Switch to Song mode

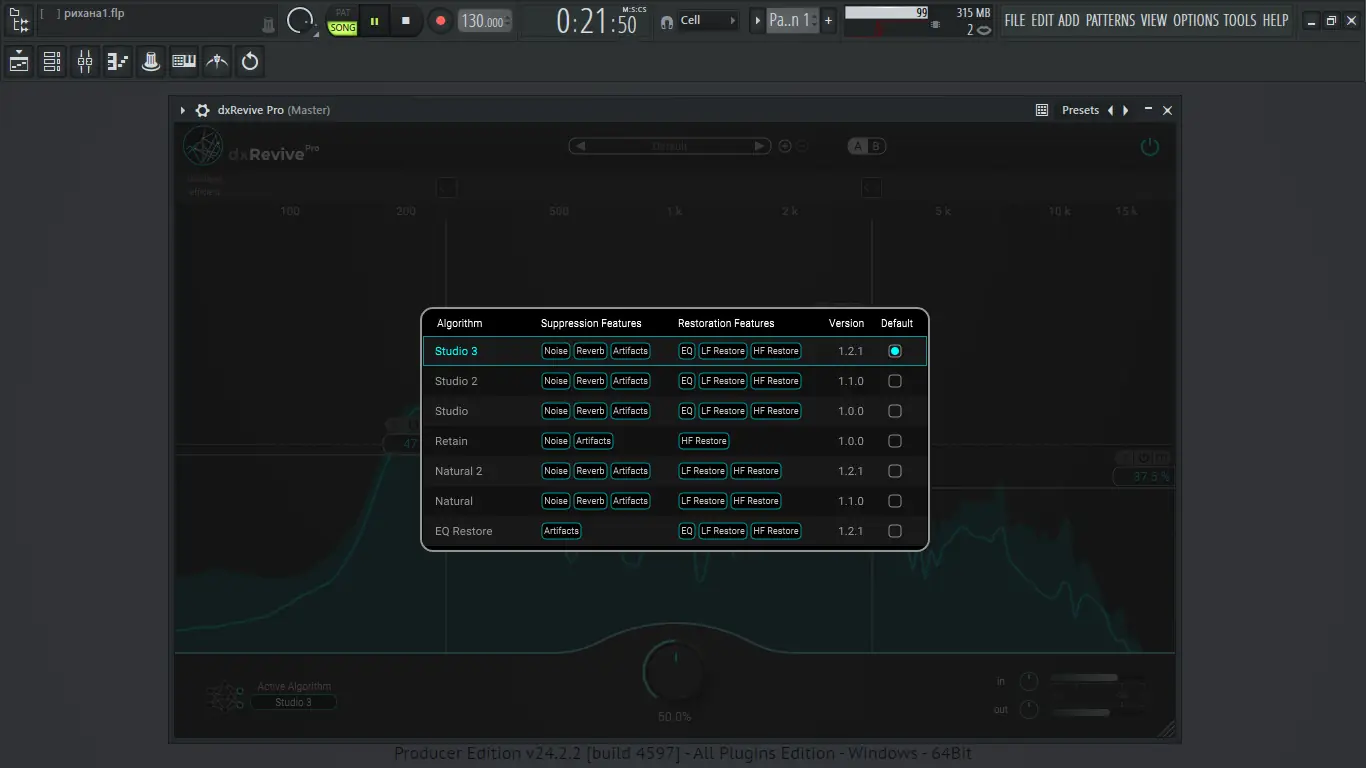click(x=343, y=28)
